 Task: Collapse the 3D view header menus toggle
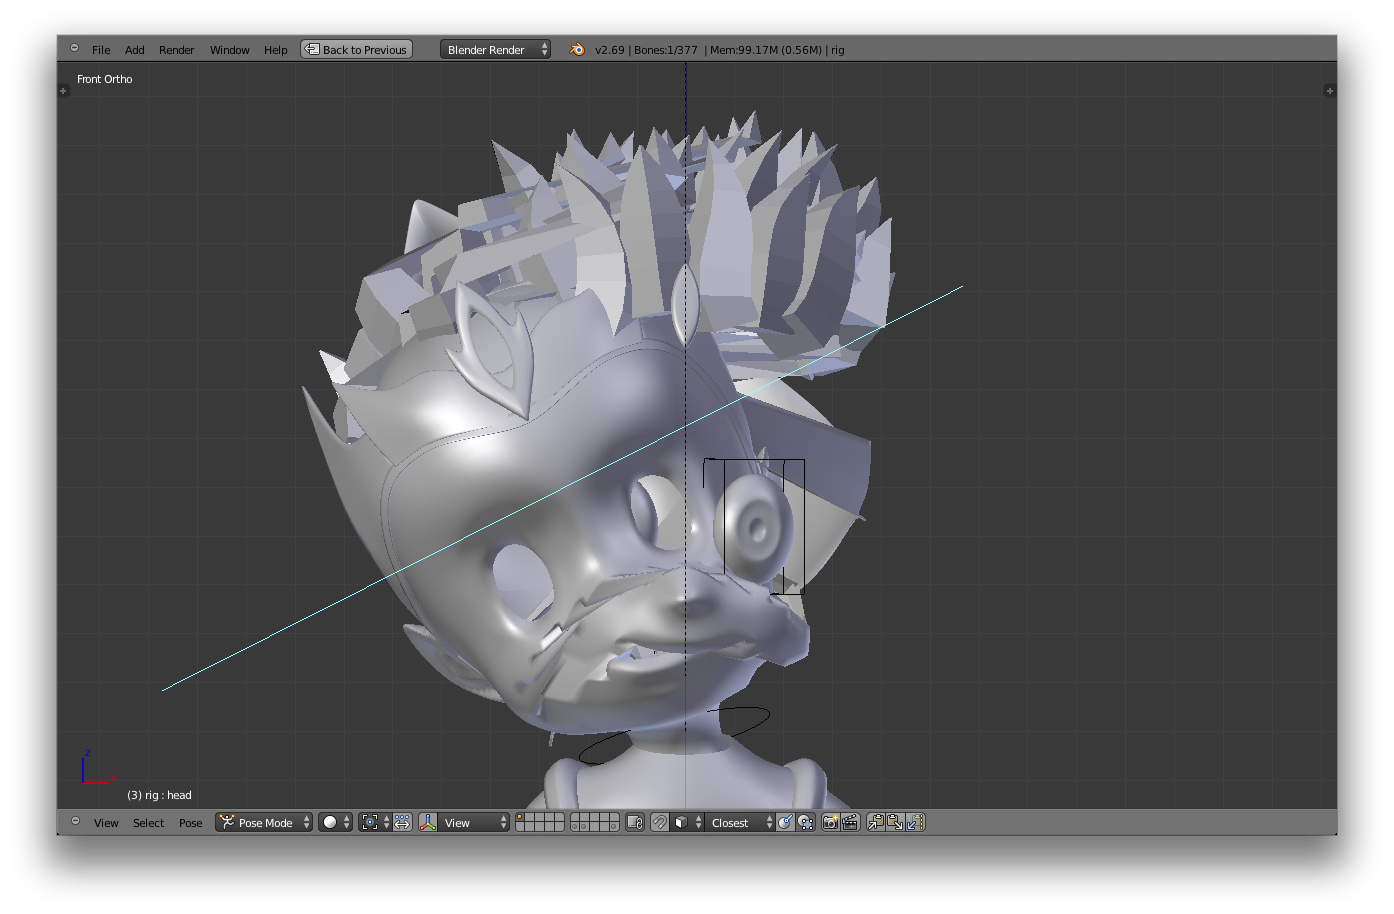pos(74,821)
